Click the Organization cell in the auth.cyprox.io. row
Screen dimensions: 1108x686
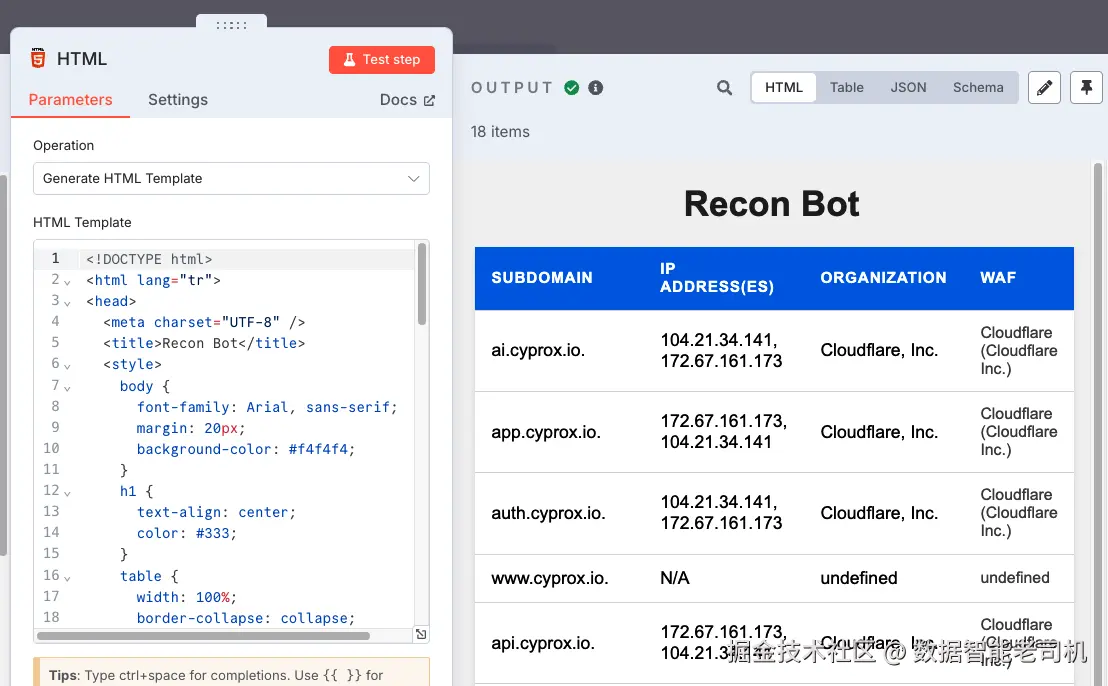[879, 513]
